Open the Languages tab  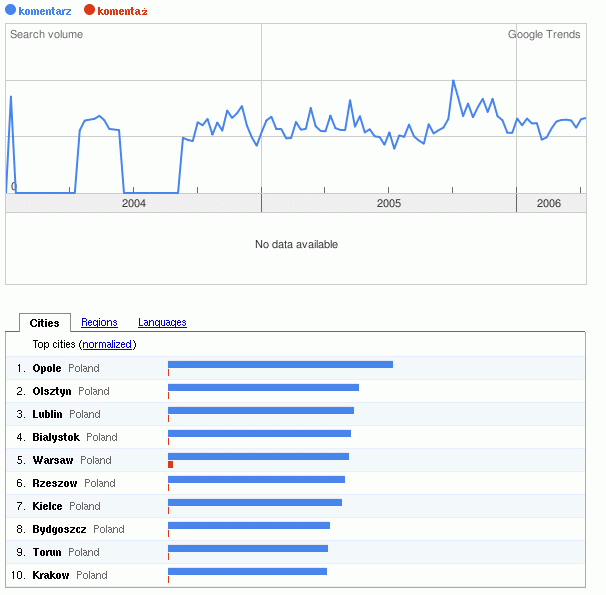click(162, 322)
